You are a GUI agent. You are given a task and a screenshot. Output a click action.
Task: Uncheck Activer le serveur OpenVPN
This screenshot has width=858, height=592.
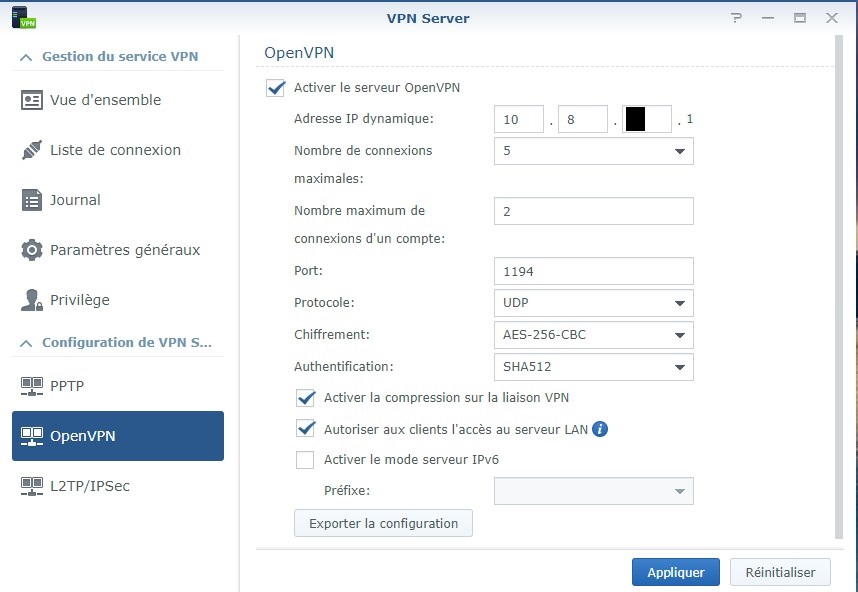pyautogui.click(x=276, y=88)
